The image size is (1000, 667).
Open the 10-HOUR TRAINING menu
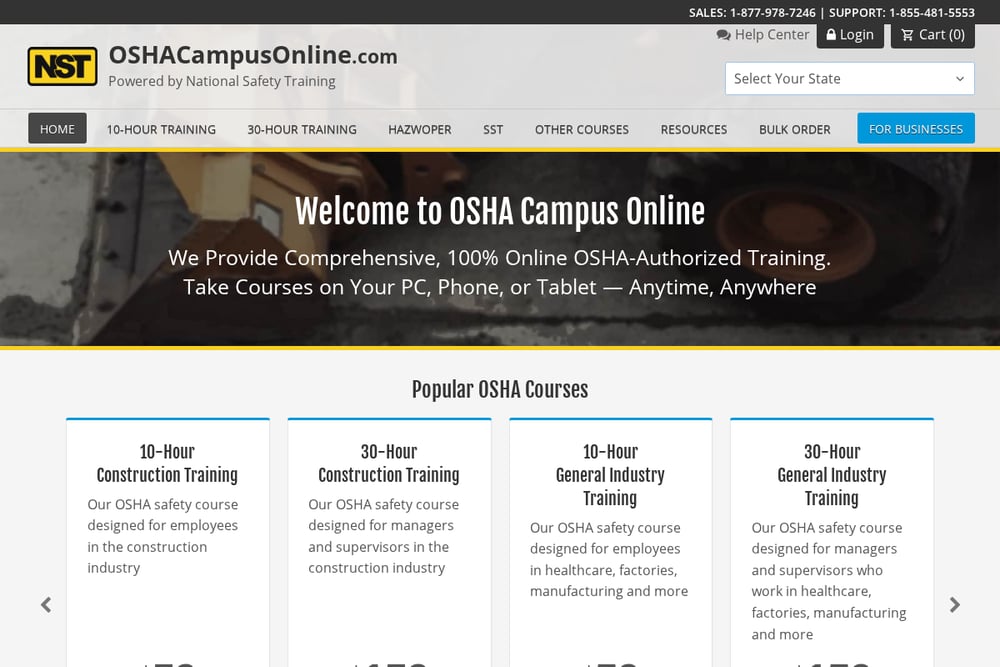(161, 129)
